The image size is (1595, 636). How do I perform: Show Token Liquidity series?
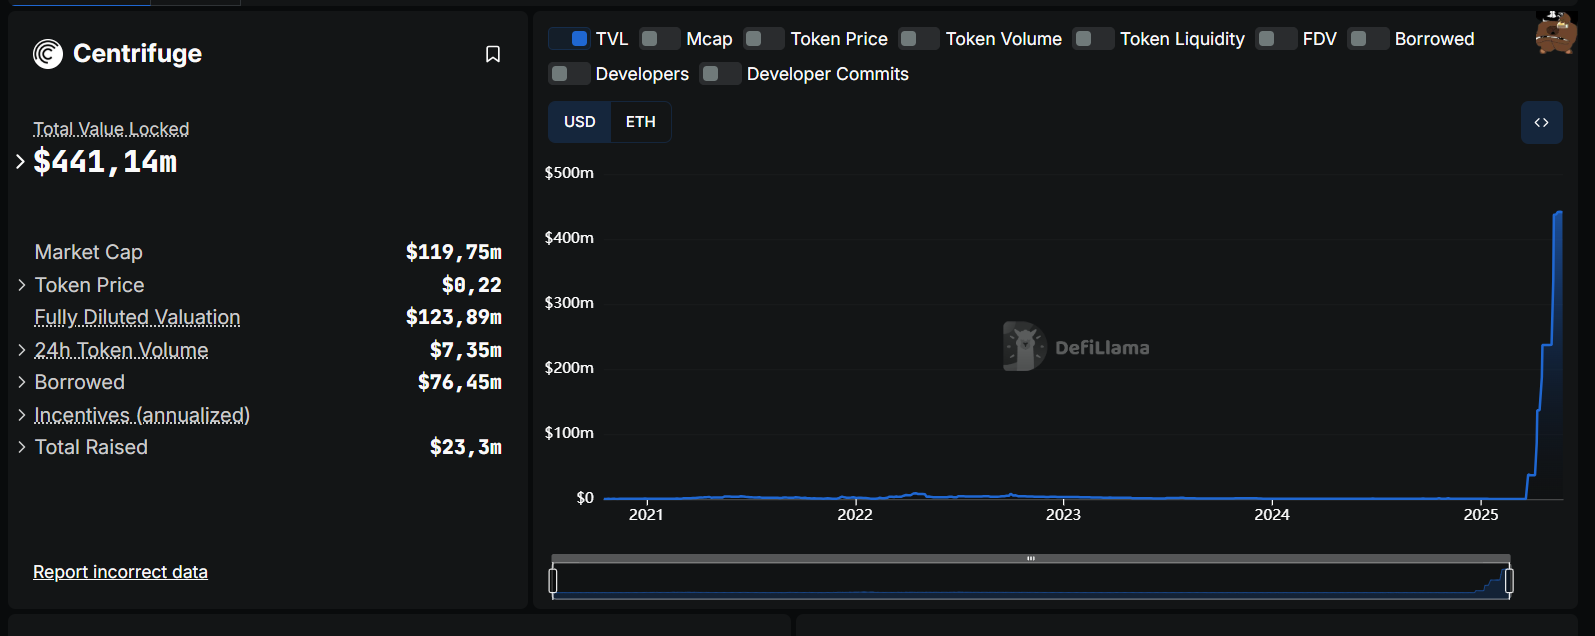(x=1092, y=39)
